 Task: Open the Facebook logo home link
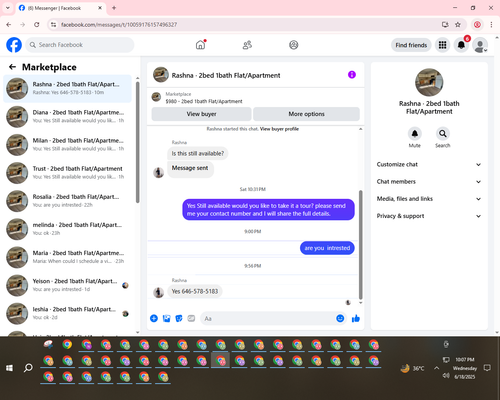[14, 45]
